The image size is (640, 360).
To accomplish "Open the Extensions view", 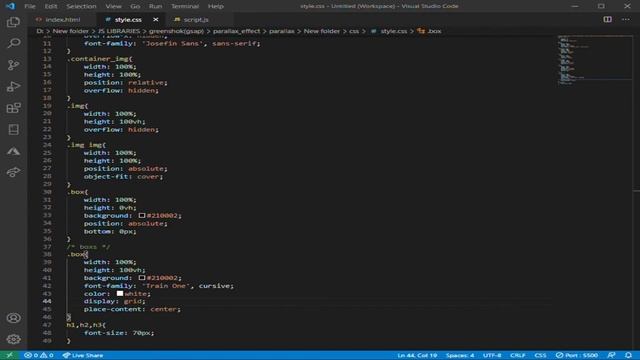I will click(13, 108).
